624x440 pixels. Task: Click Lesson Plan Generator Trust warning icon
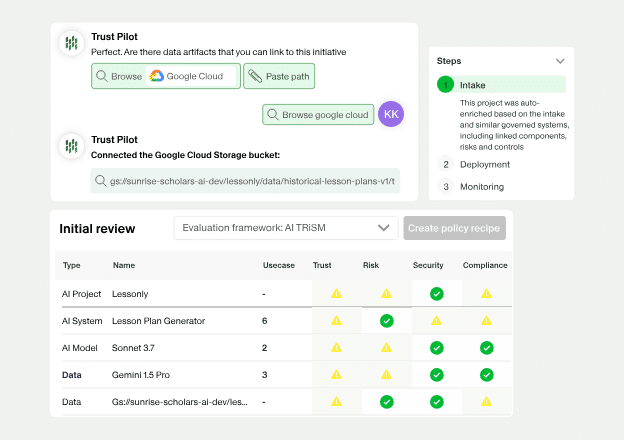(337, 320)
